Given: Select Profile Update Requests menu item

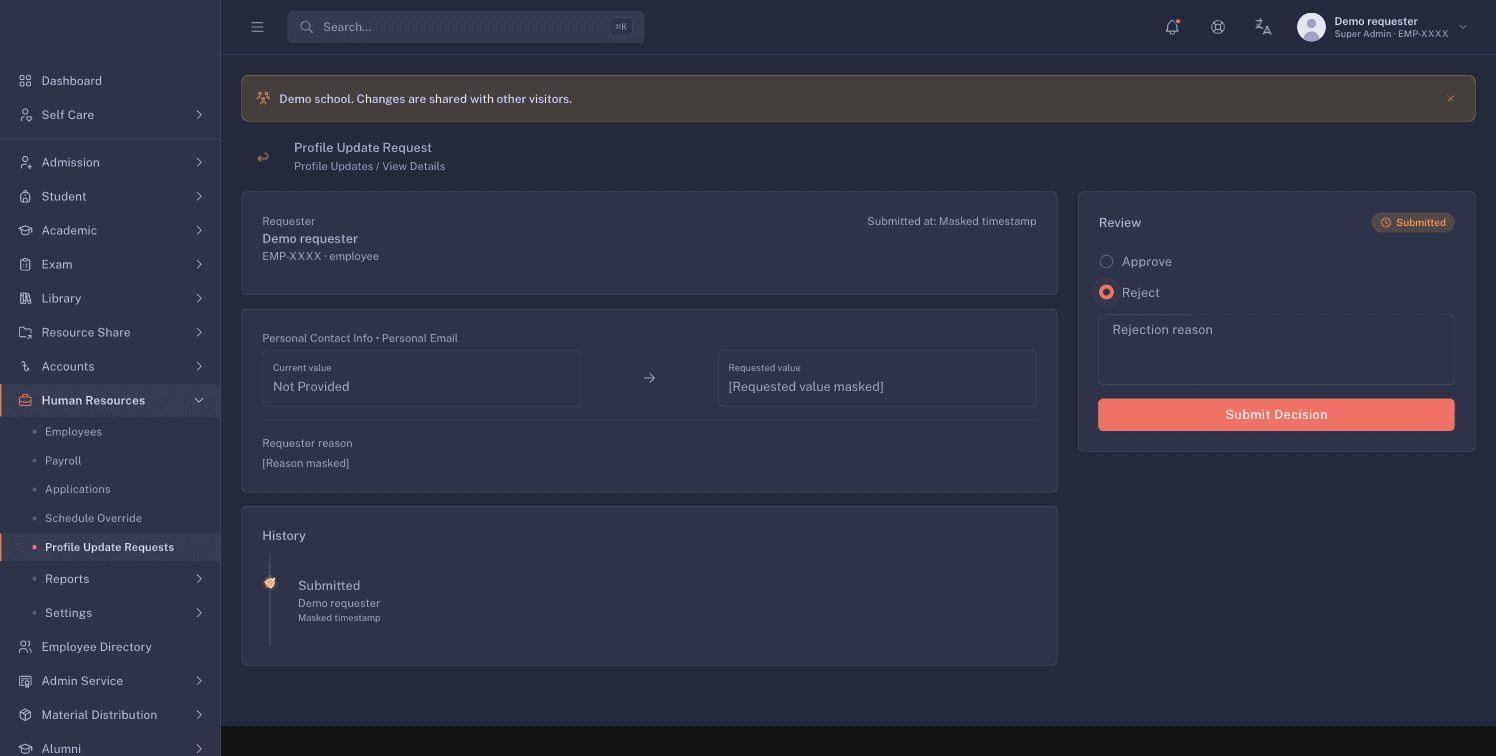Looking at the screenshot, I should (110, 547).
